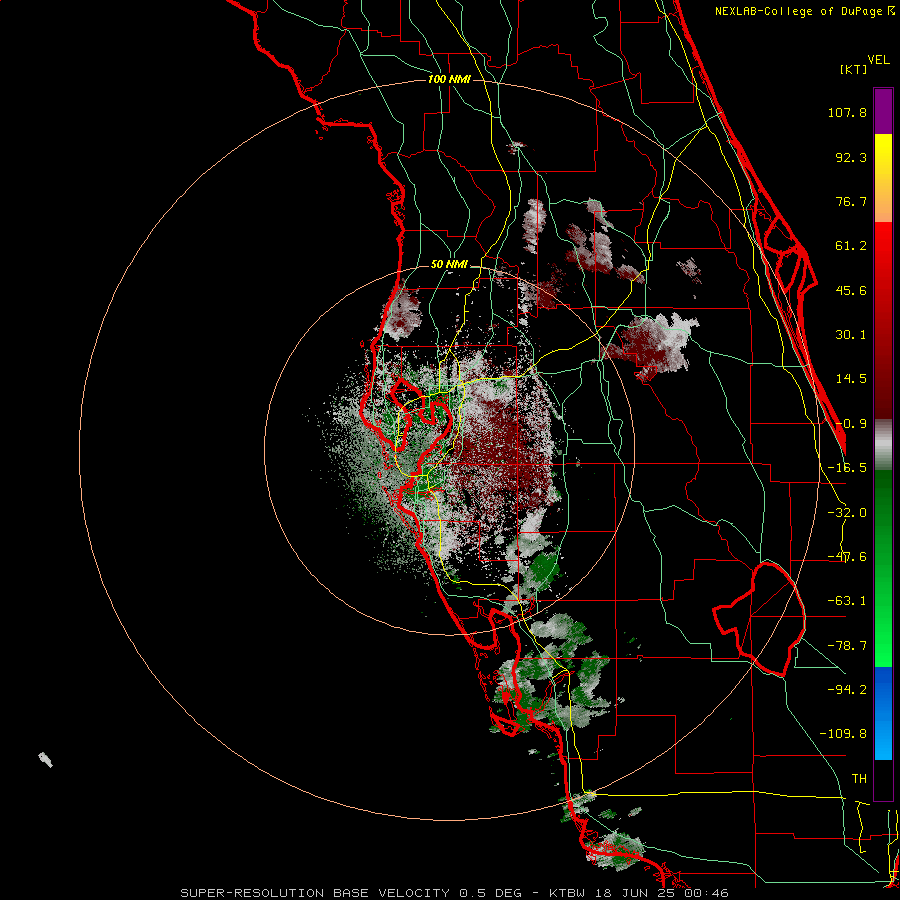The width and height of the screenshot is (900, 900).
Task: Select the -63.1 velocity scale value
Action: tap(847, 601)
